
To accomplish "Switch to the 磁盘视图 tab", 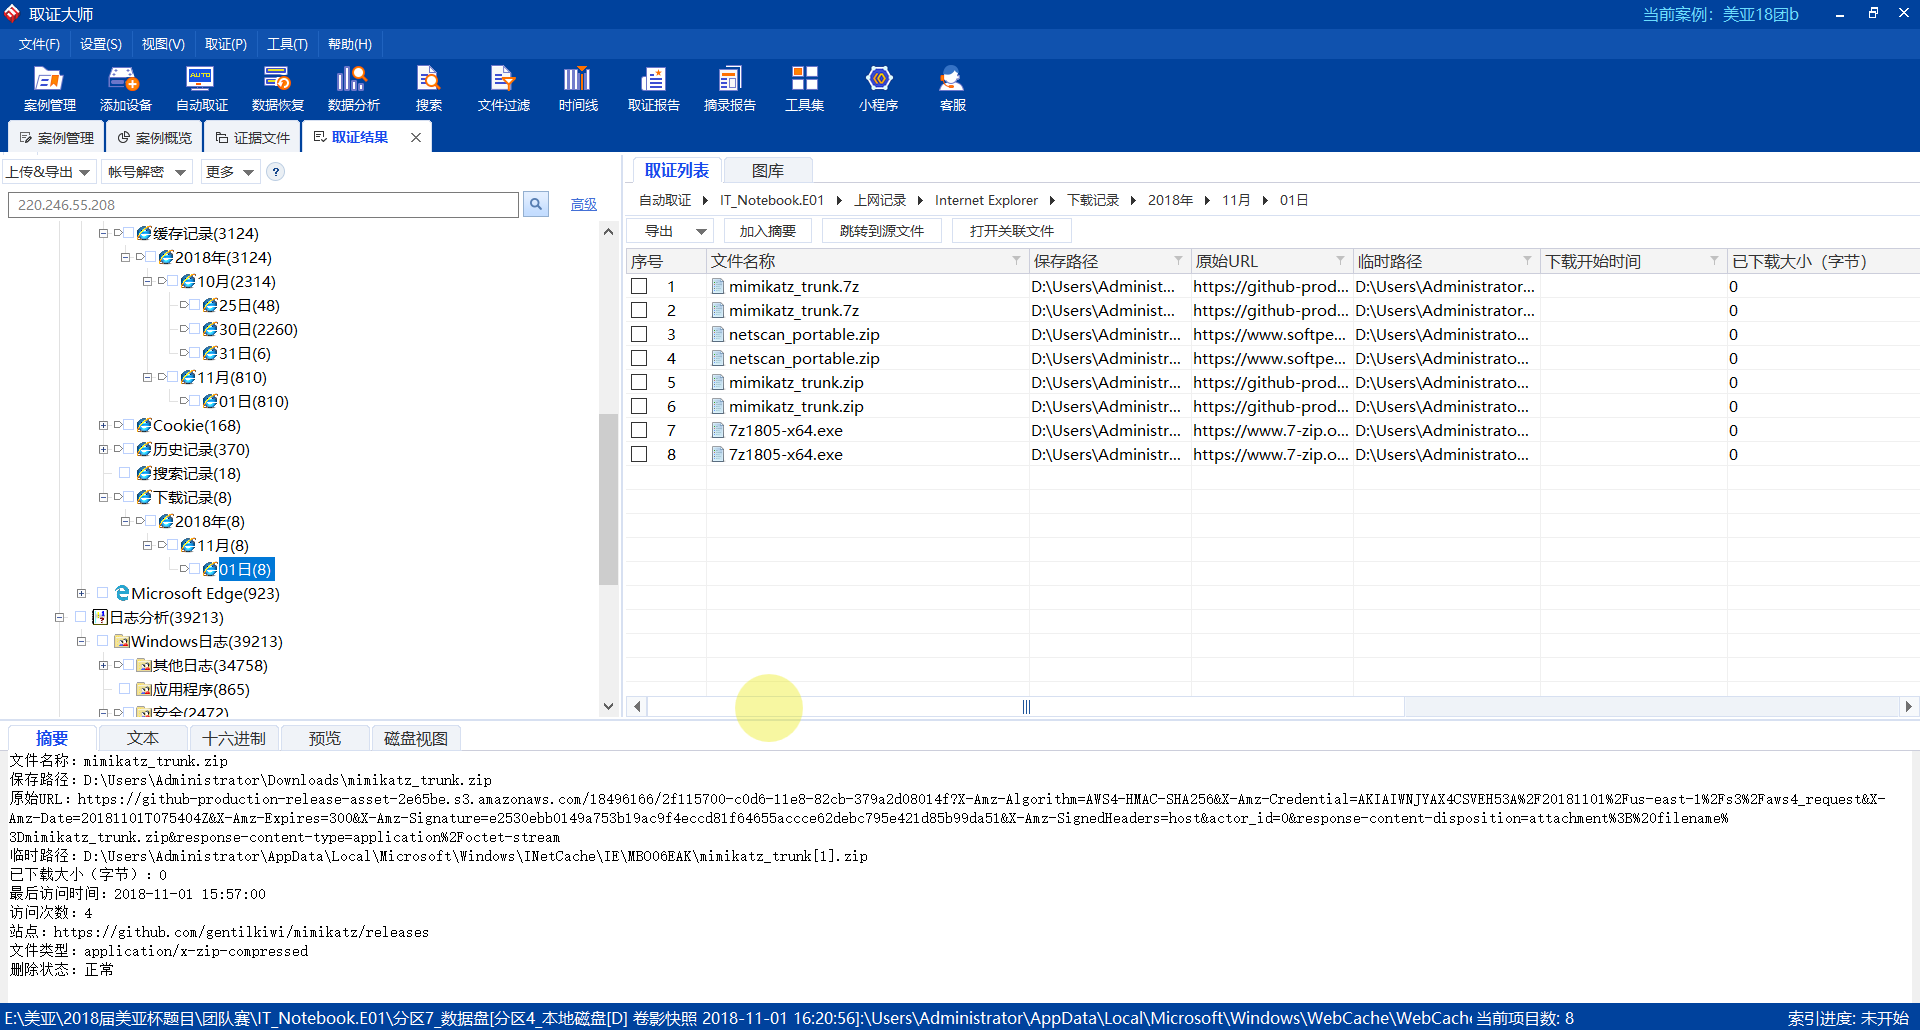I will click(416, 738).
